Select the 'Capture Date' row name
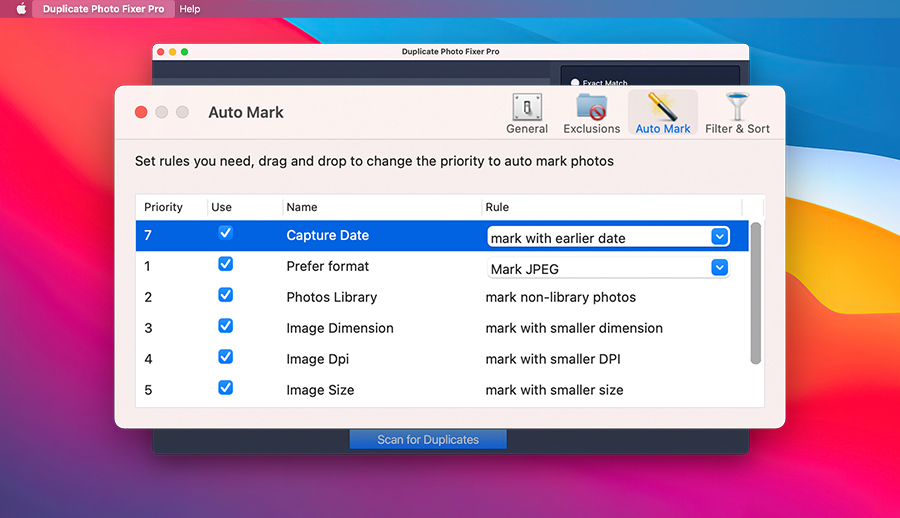Image resolution: width=900 pixels, height=518 pixels. click(x=328, y=235)
